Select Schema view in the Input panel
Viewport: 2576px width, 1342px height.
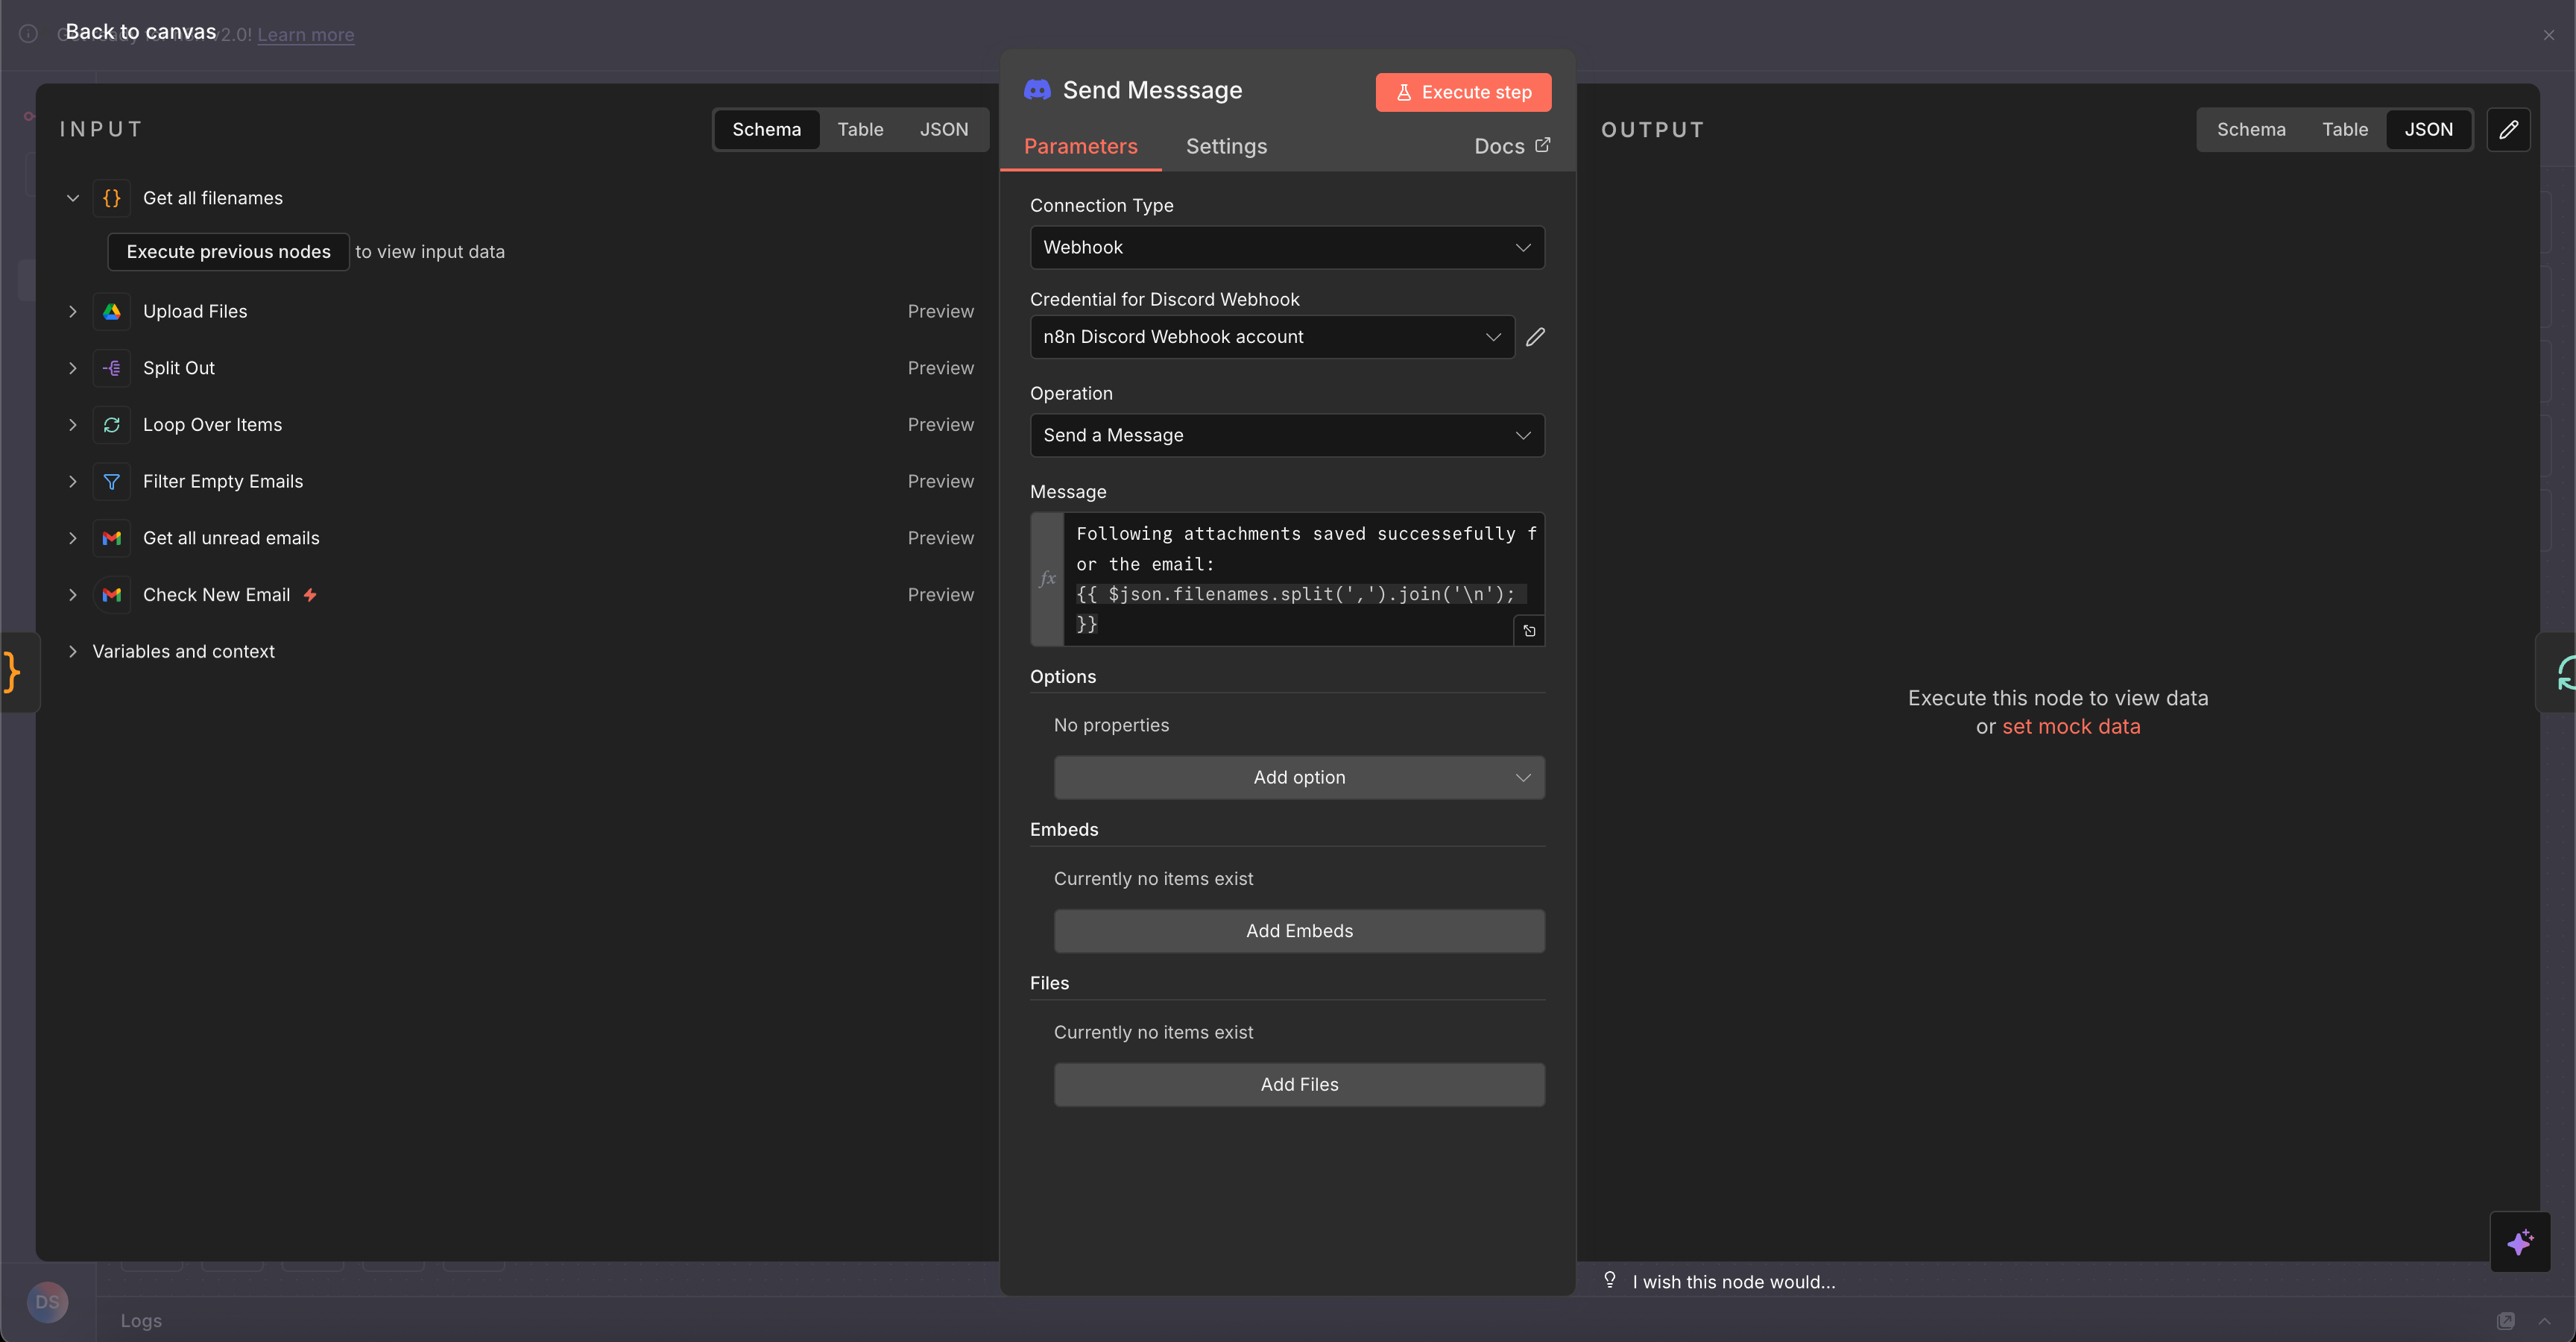[x=766, y=129]
